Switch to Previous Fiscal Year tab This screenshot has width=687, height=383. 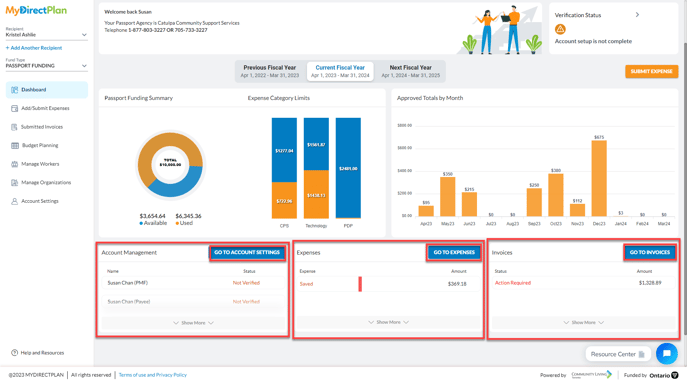click(269, 71)
